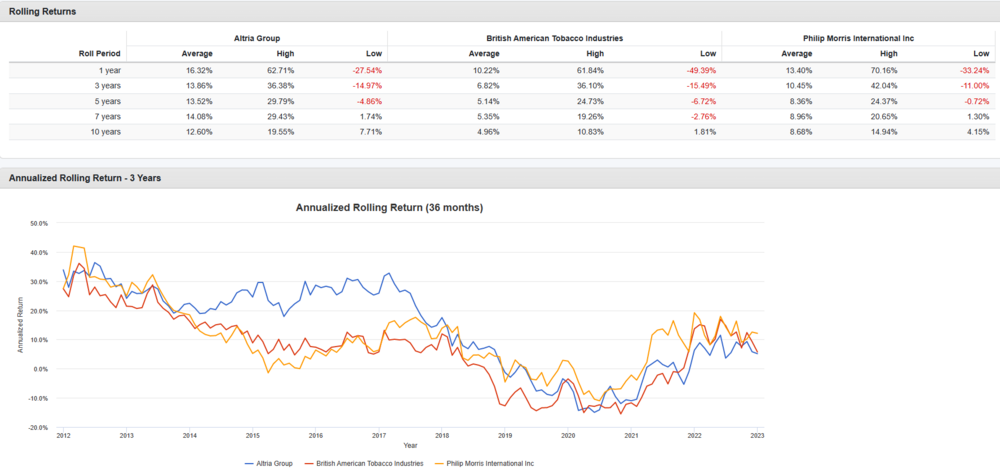Select Philip Morris International Inc table column header

pos(857,38)
